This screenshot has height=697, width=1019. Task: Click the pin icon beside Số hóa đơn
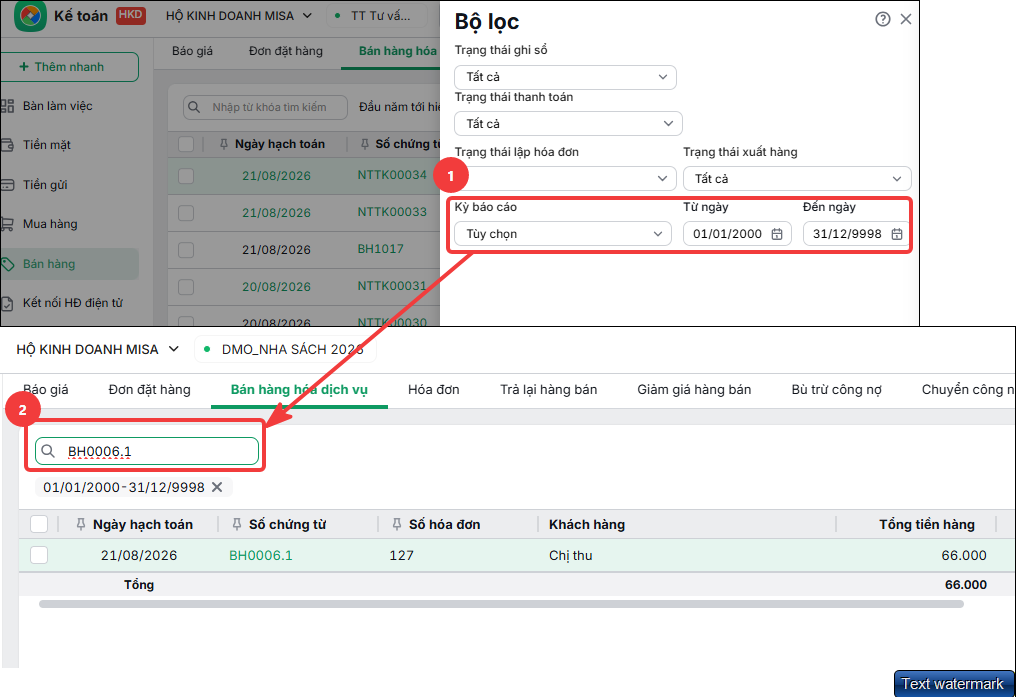coord(397,524)
